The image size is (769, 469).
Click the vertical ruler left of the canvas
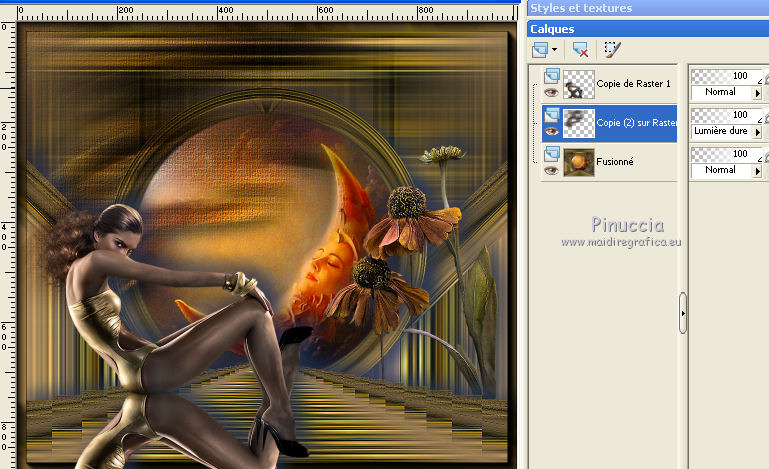click(8, 245)
